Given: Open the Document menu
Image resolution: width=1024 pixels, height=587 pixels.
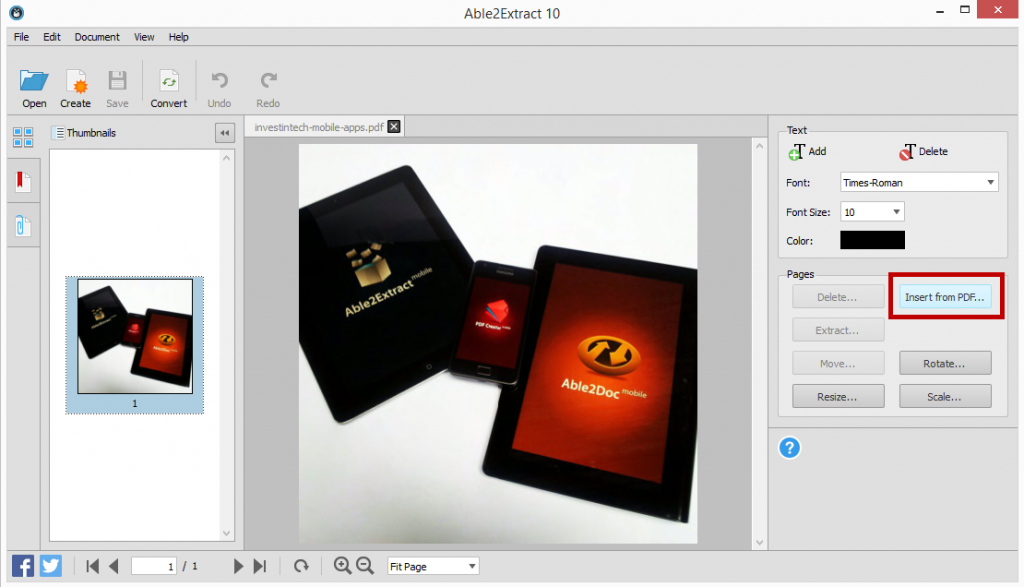Looking at the screenshot, I should tap(97, 37).
